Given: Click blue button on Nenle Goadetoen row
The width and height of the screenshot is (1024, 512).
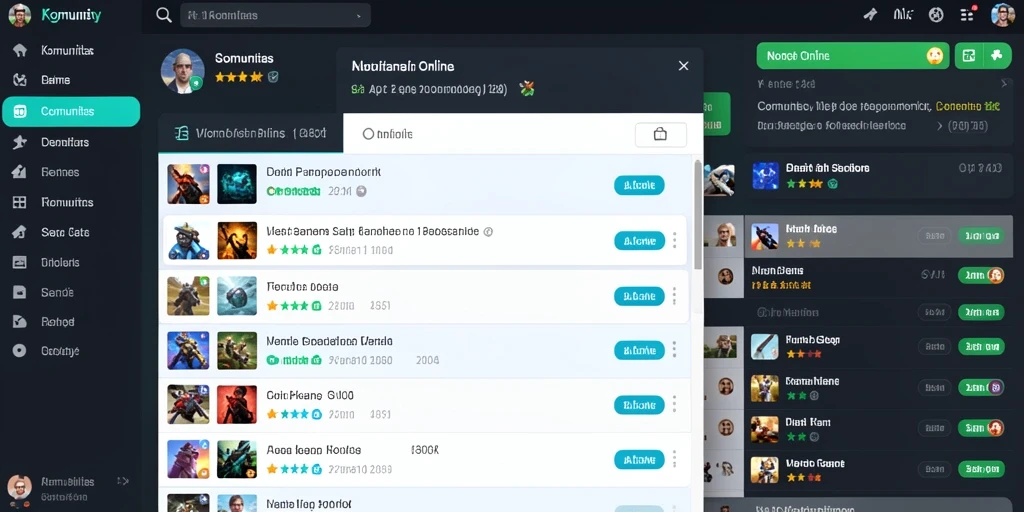Looking at the screenshot, I should click(639, 350).
